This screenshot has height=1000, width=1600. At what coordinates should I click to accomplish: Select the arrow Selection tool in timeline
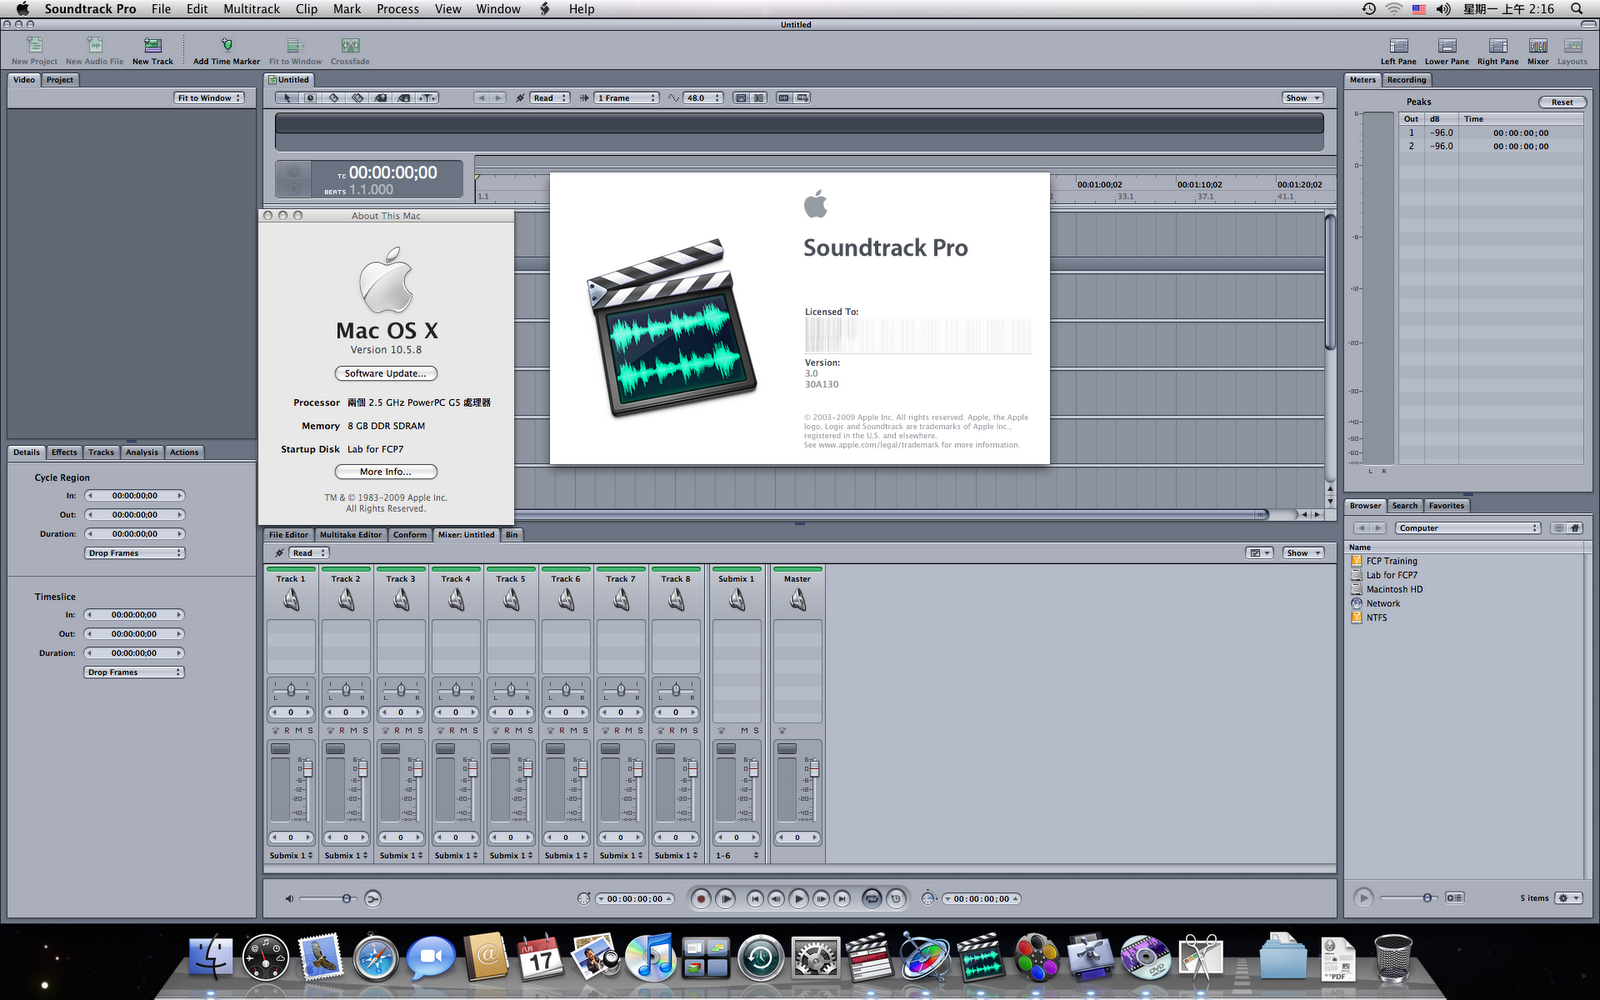click(288, 98)
